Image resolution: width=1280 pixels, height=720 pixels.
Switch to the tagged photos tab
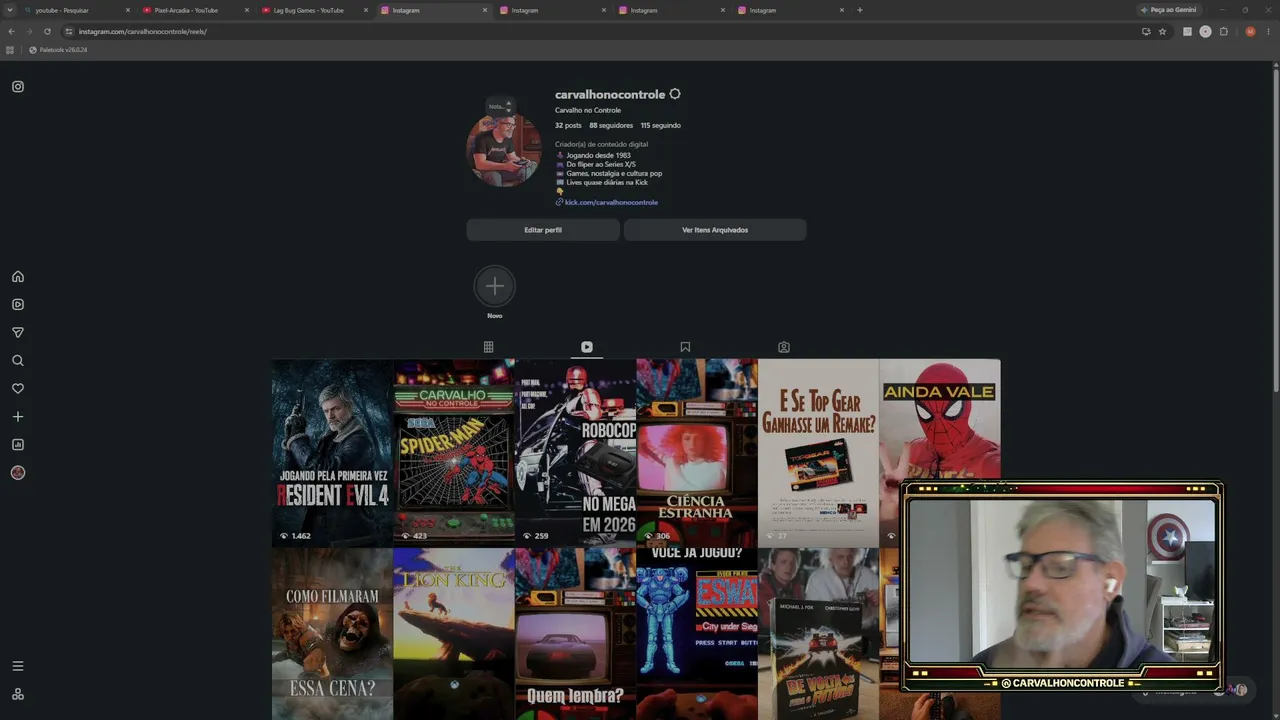(784, 347)
